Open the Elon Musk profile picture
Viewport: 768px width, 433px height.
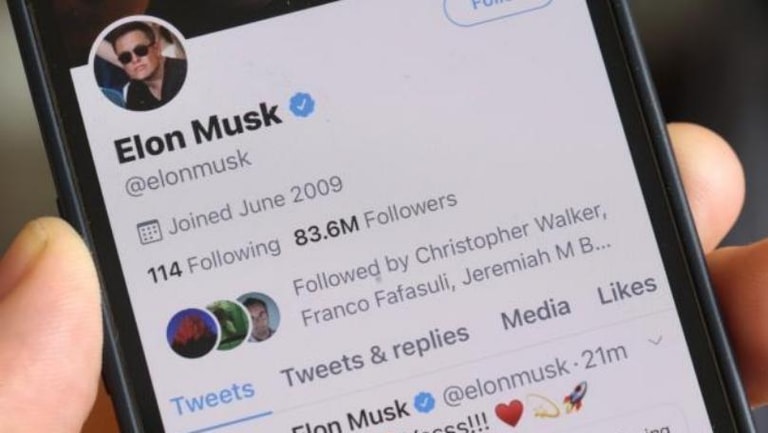139,64
